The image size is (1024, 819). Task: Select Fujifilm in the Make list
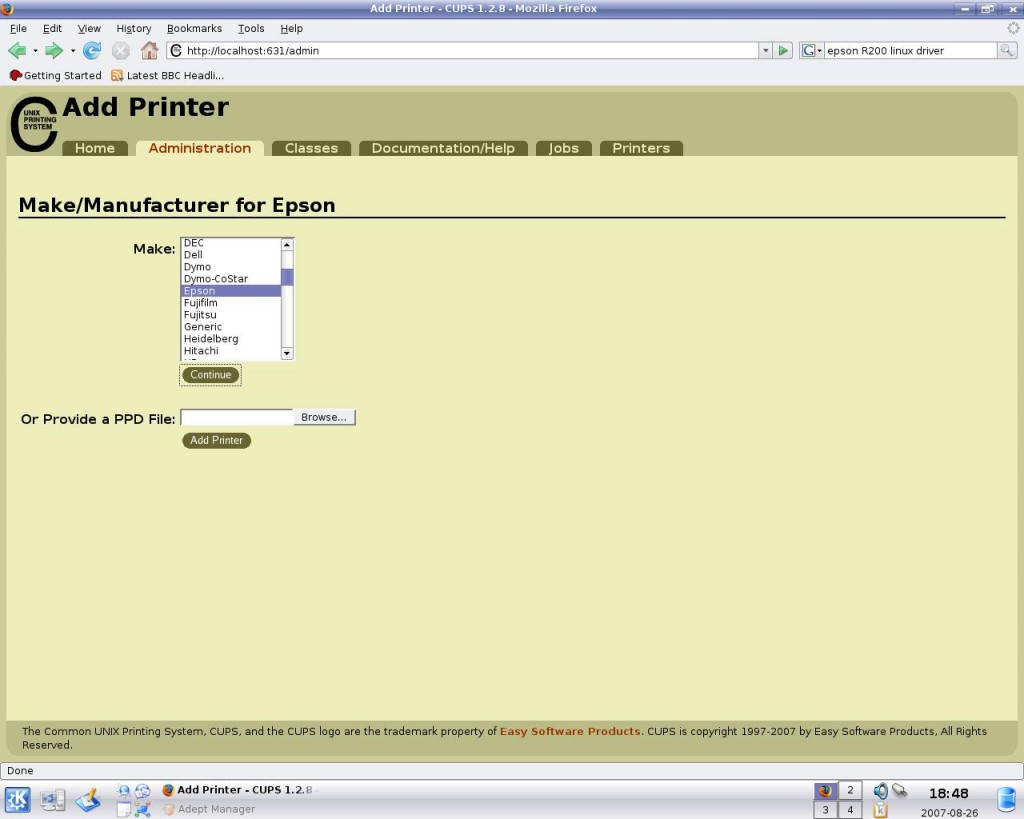pos(231,303)
